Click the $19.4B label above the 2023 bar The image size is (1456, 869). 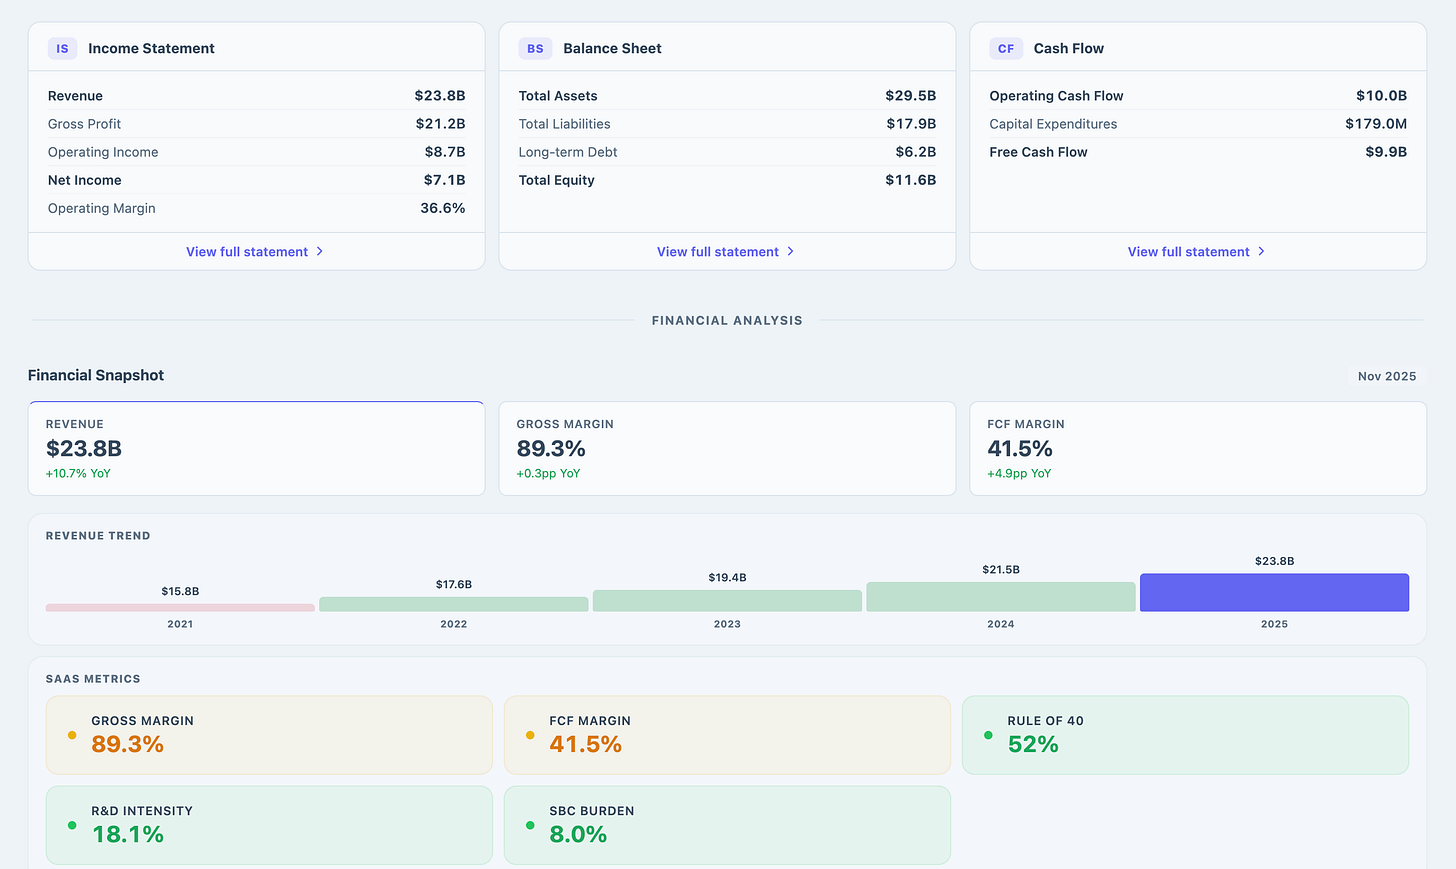(x=727, y=577)
